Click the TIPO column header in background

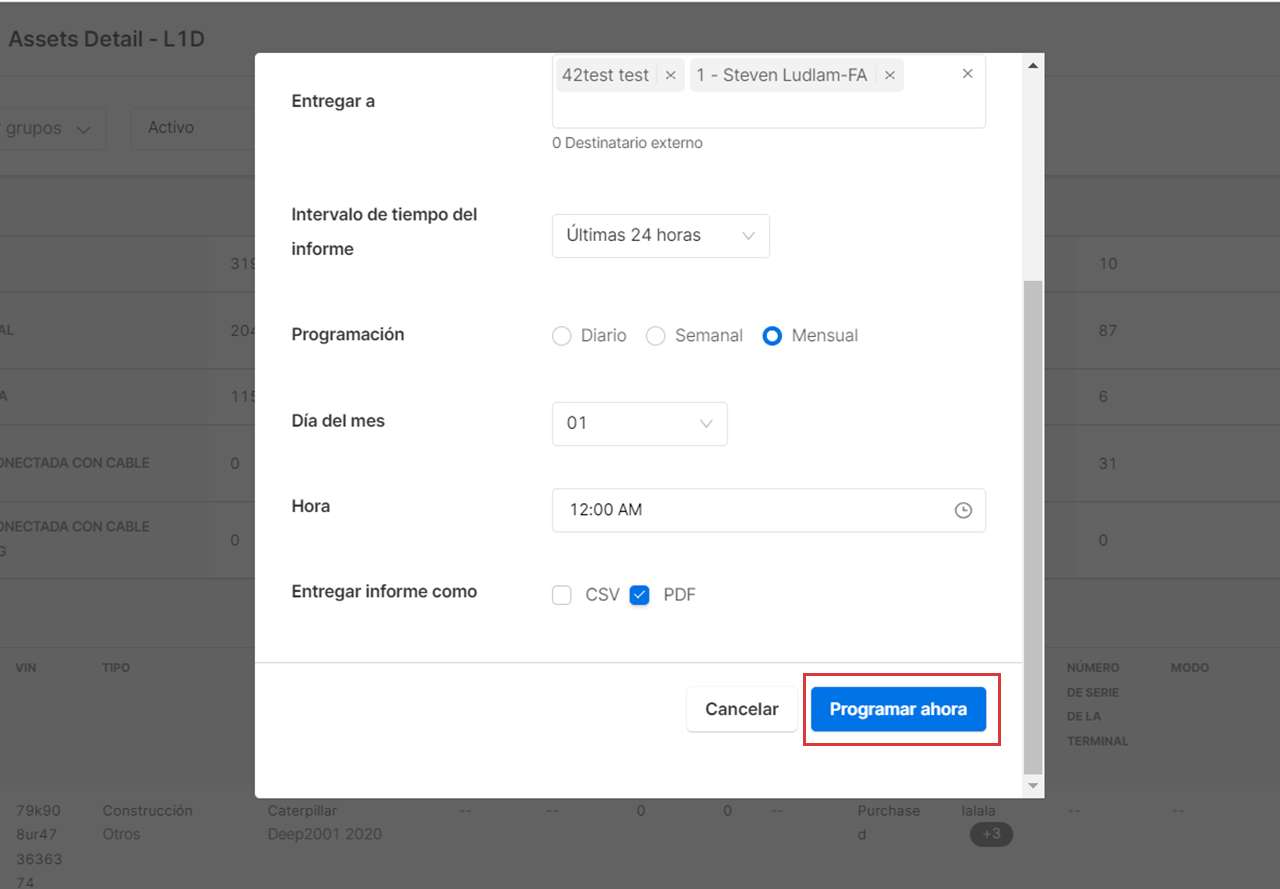tap(116, 668)
